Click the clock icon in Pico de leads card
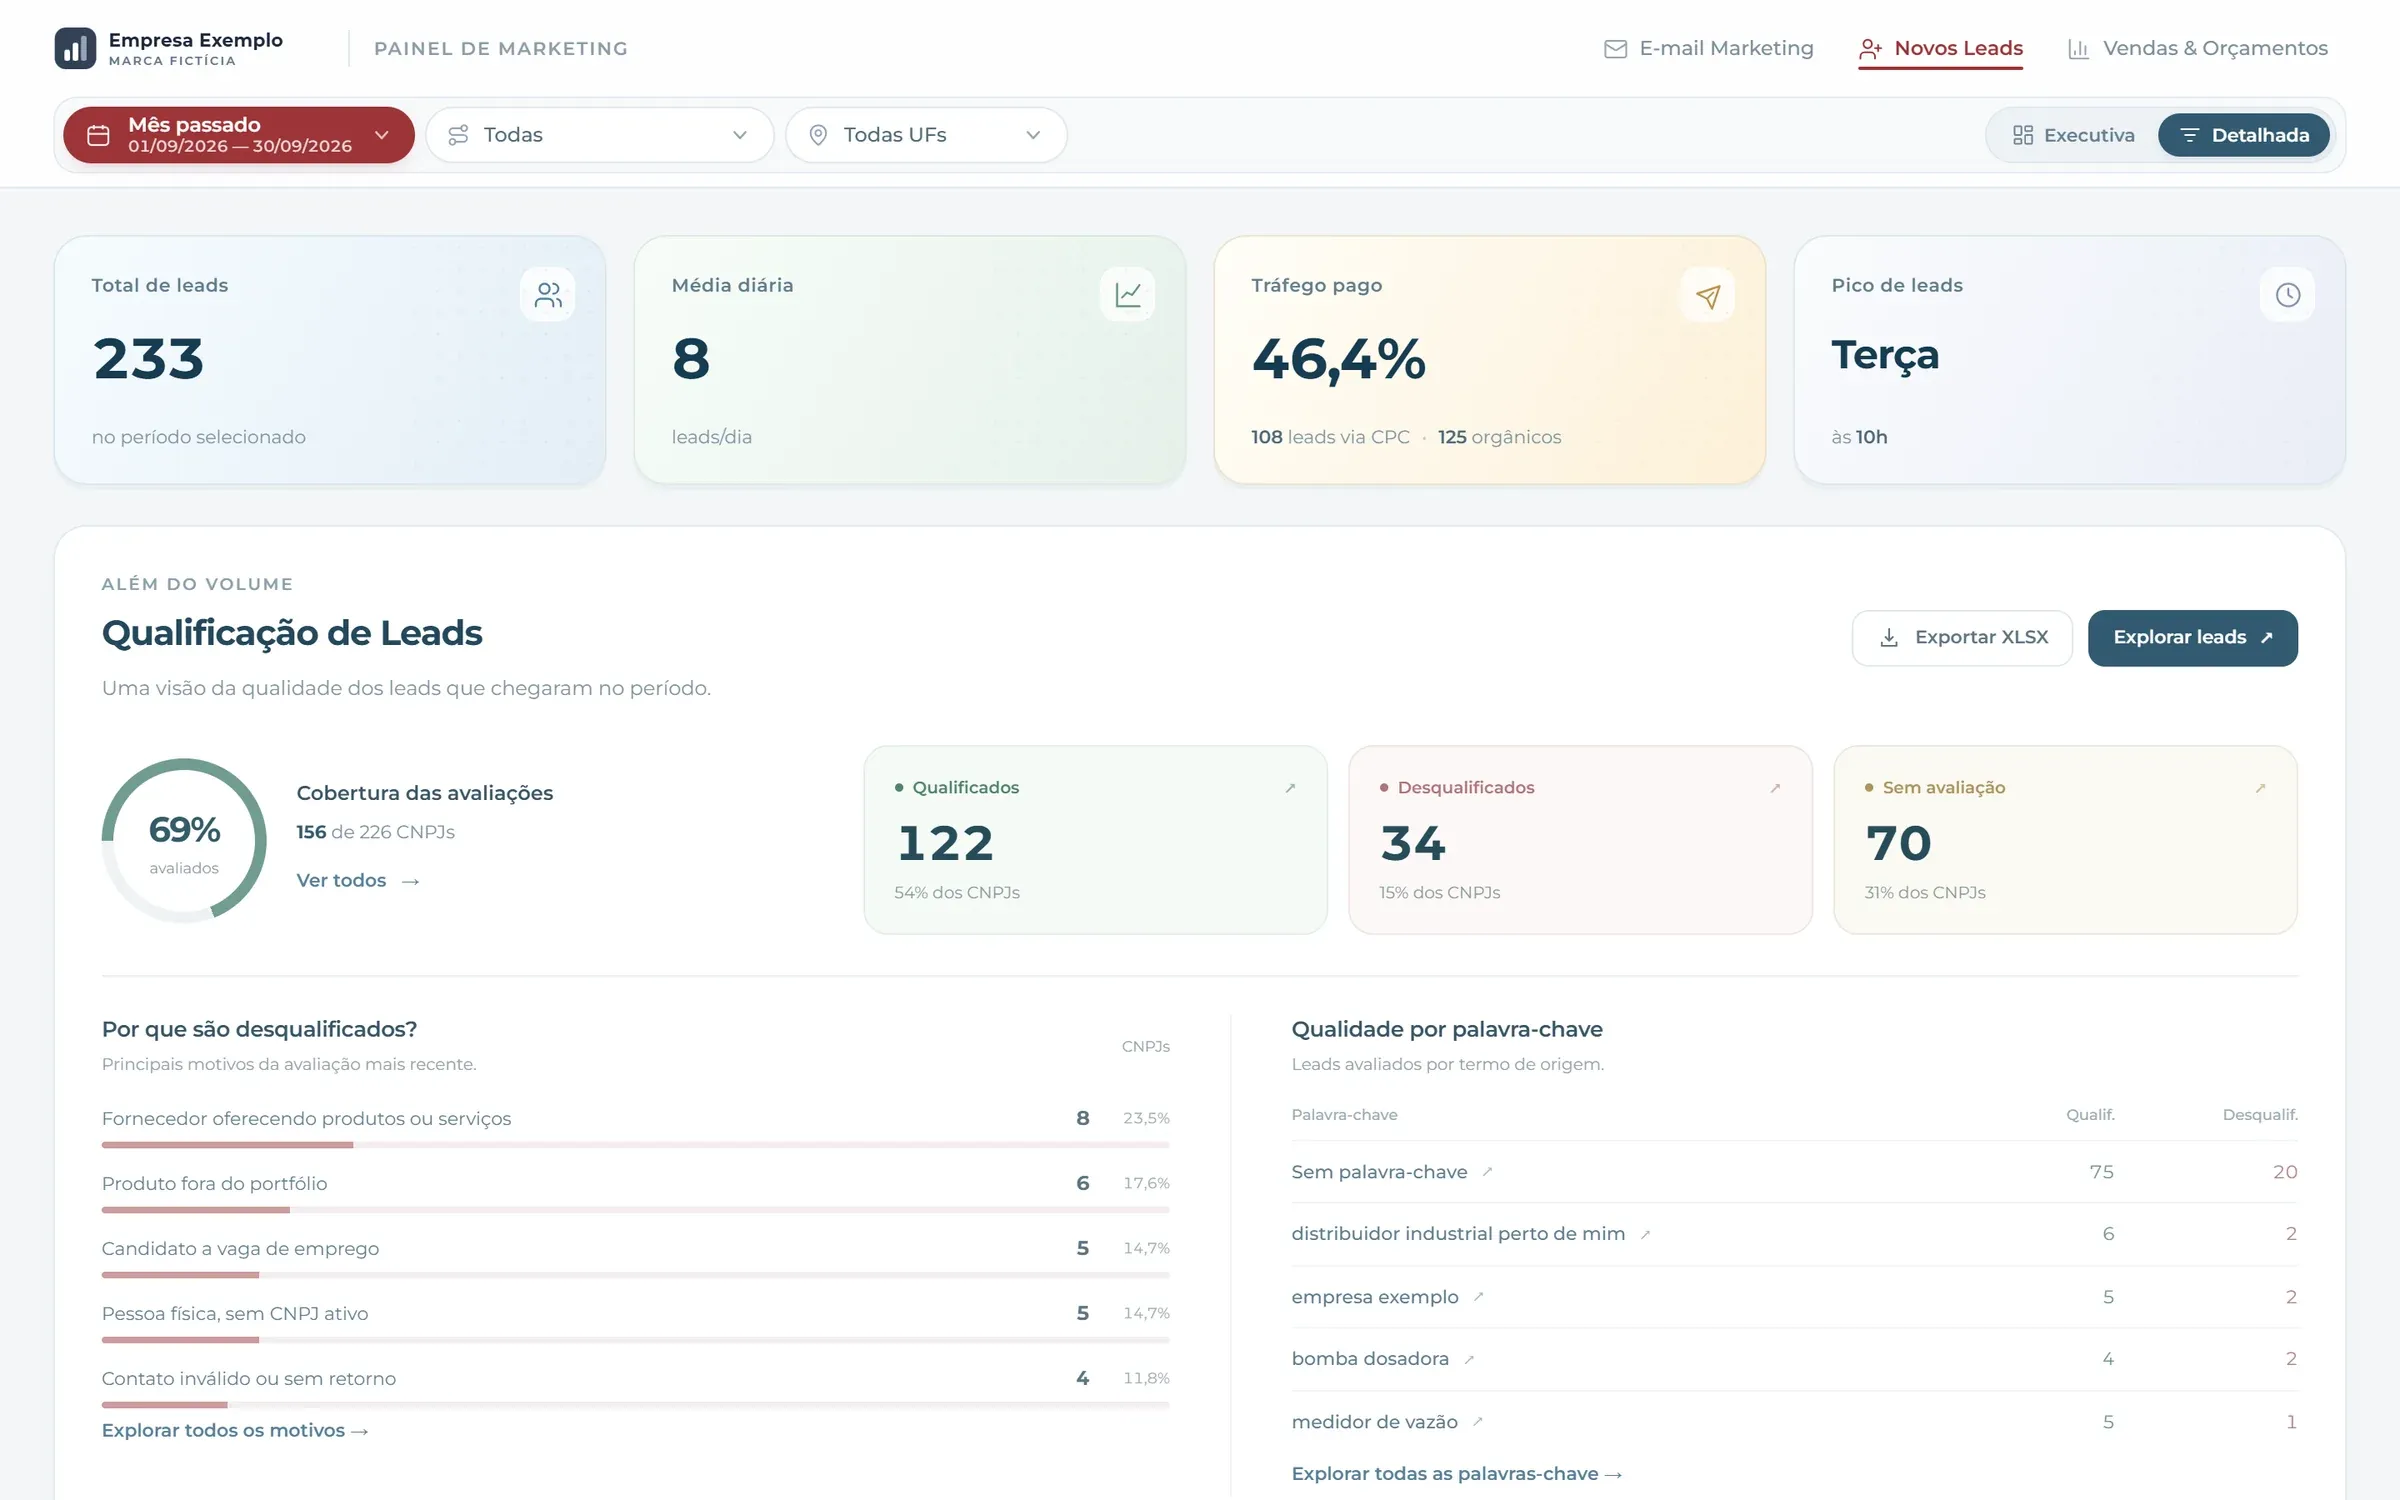 pos(2288,295)
